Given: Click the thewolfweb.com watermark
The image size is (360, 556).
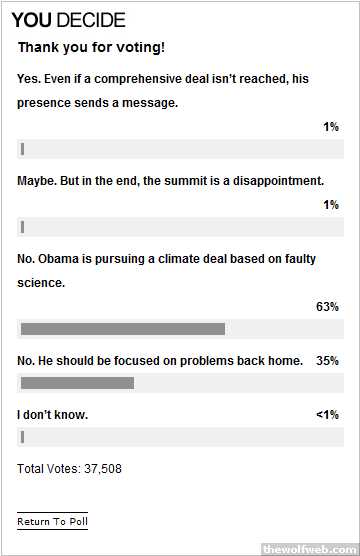Looking at the screenshot, I should click(x=311, y=549).
